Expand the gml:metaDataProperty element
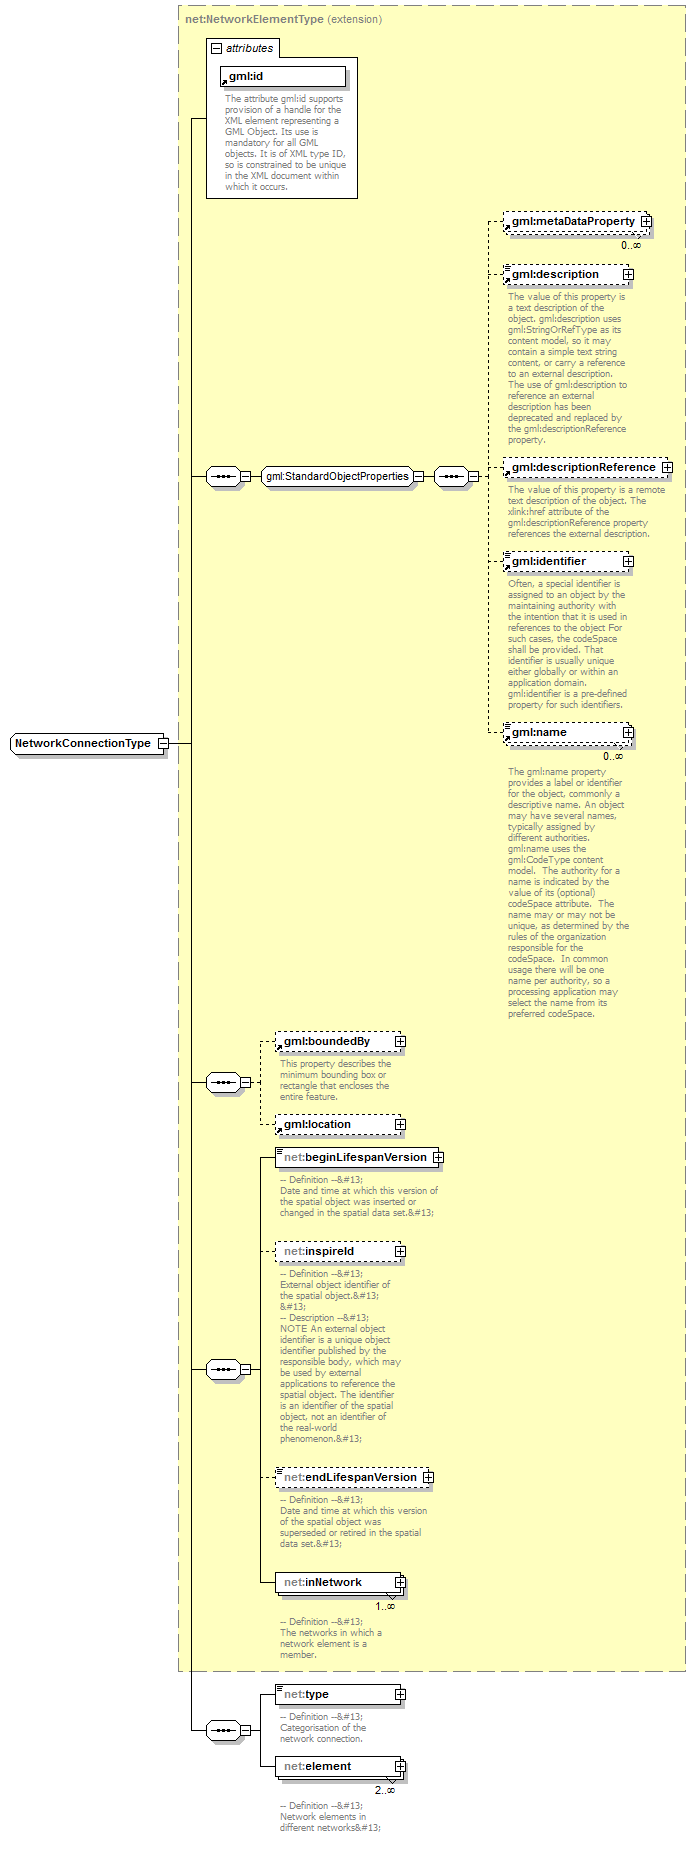696x1849 pixels. (646, 222)
